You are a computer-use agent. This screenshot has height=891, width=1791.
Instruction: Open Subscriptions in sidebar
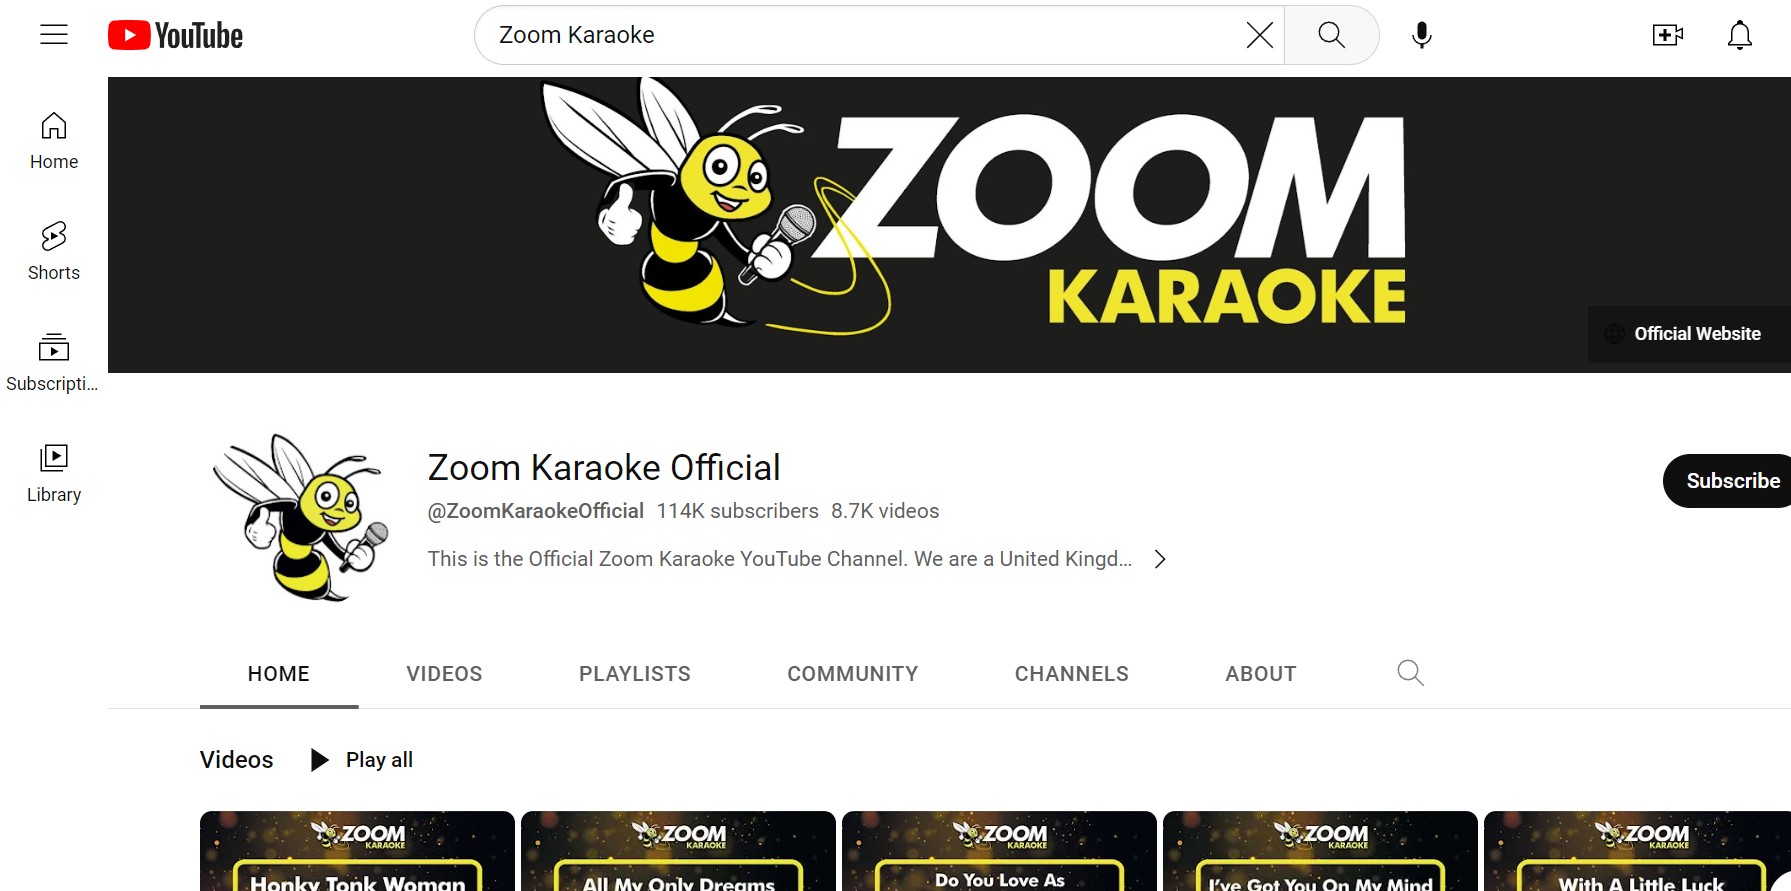54,363
